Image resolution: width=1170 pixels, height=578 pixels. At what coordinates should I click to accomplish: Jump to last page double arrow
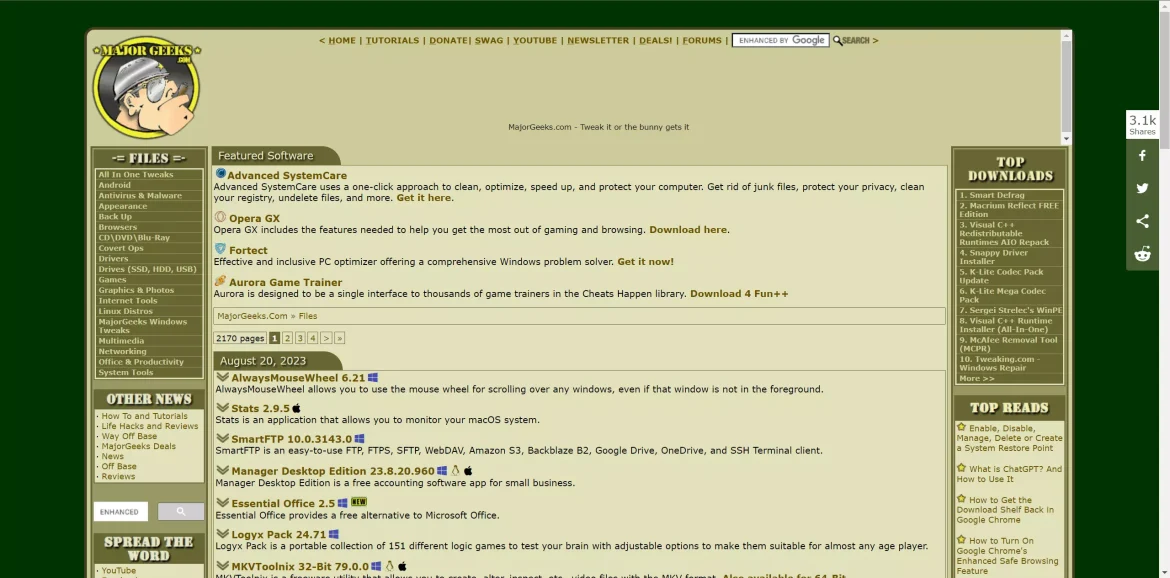pyautogui.click(x=340, y=338)
